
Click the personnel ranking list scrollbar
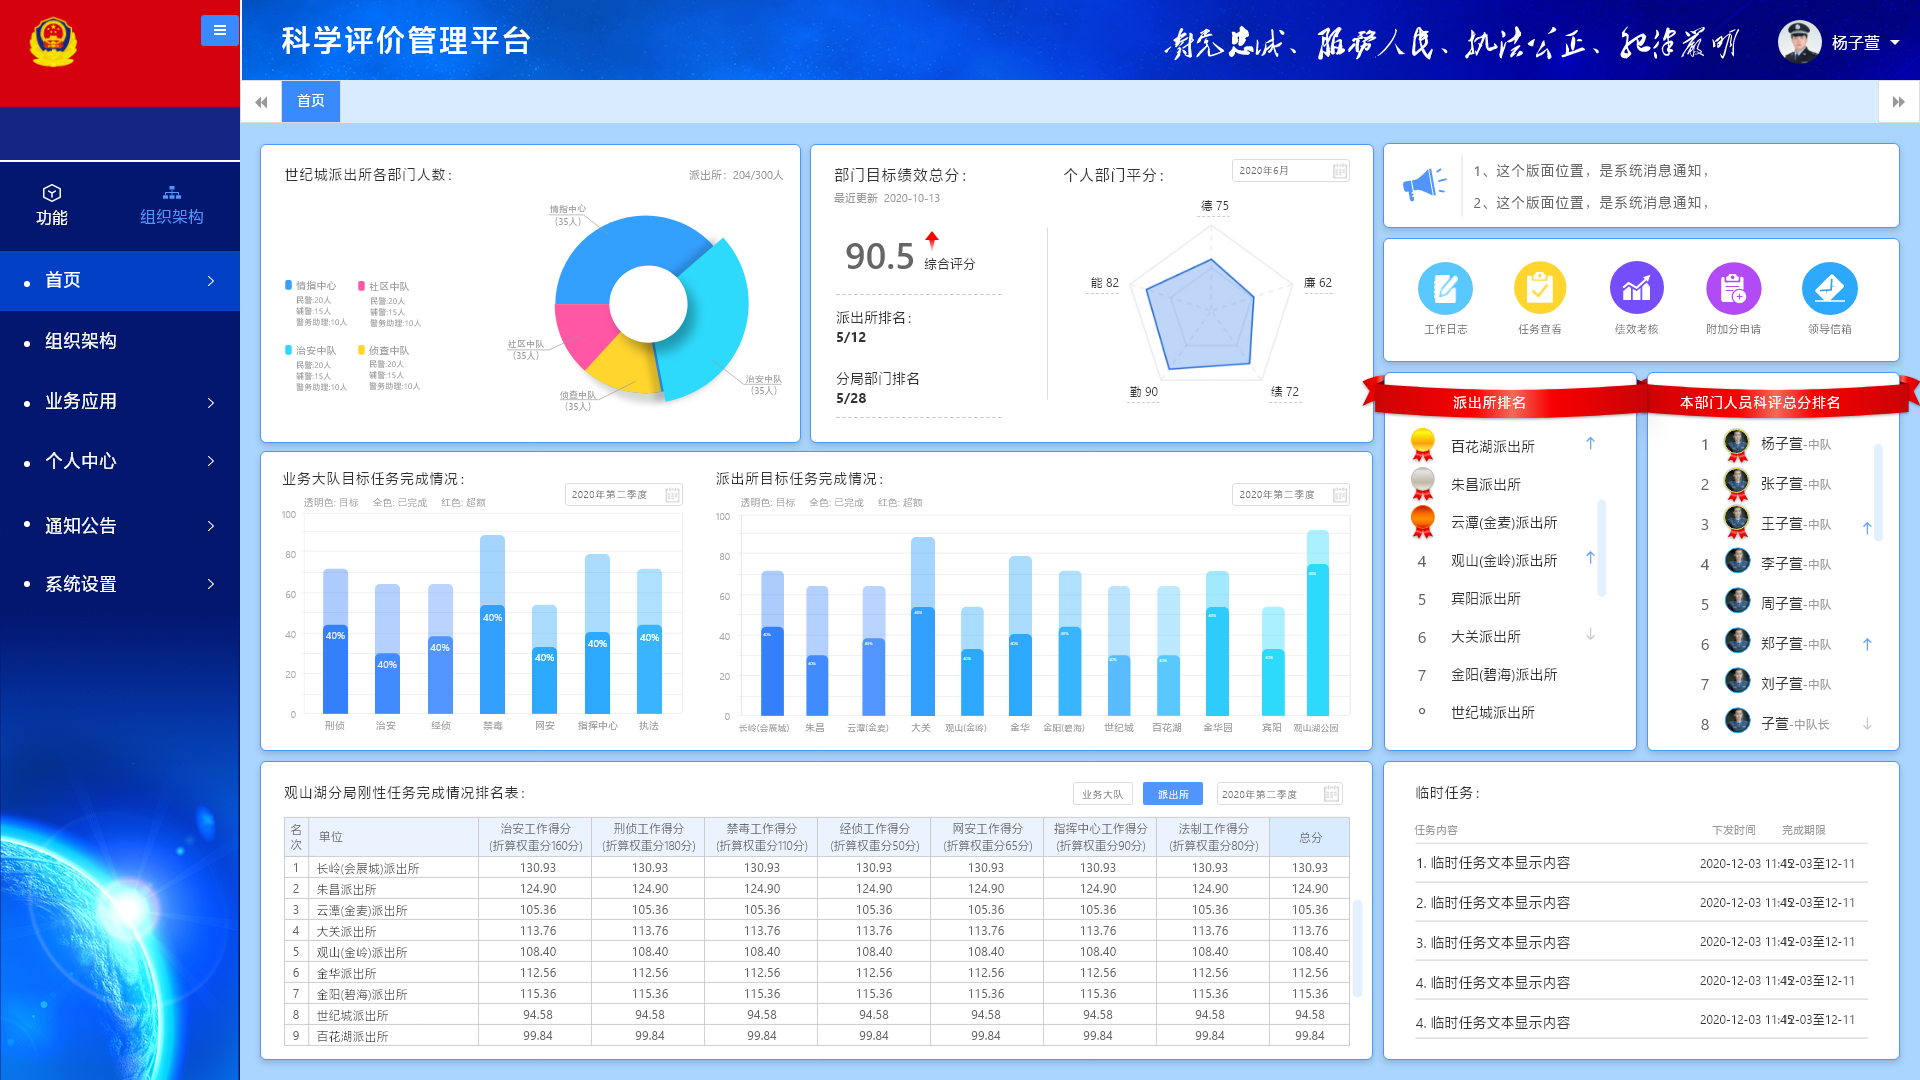click(1878, 492)
